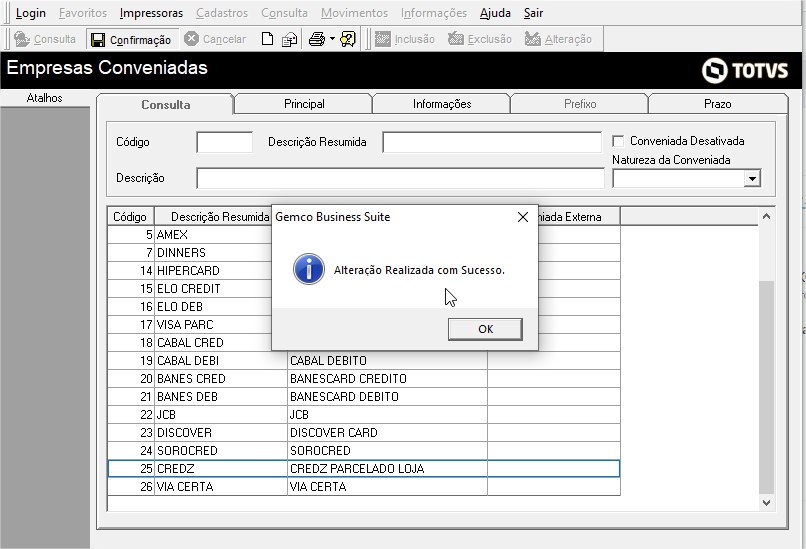This screenshot has width=806, height=549.
Task: Click the Código input field
Action: pyautogui.click(x=225, y=142)
